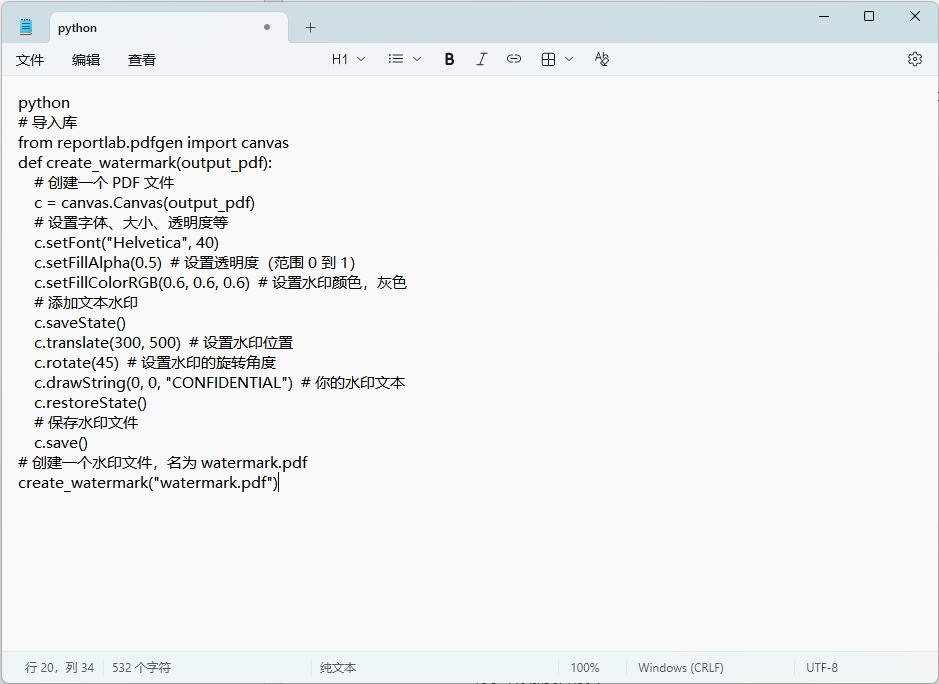Click the c.rotate(45) line
This screenshot has height=684, width=939.
click(155, 363)
